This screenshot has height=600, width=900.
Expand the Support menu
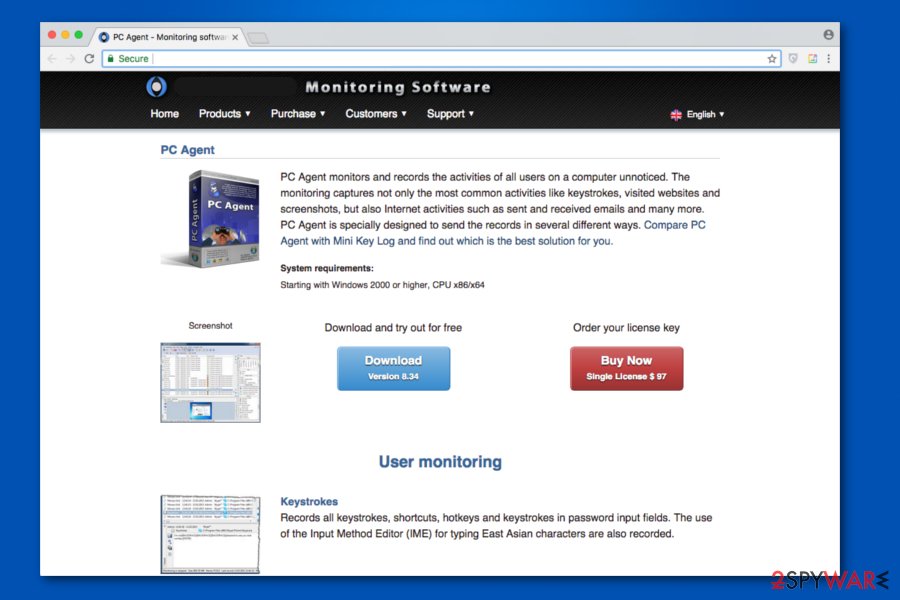coord(449,114)
